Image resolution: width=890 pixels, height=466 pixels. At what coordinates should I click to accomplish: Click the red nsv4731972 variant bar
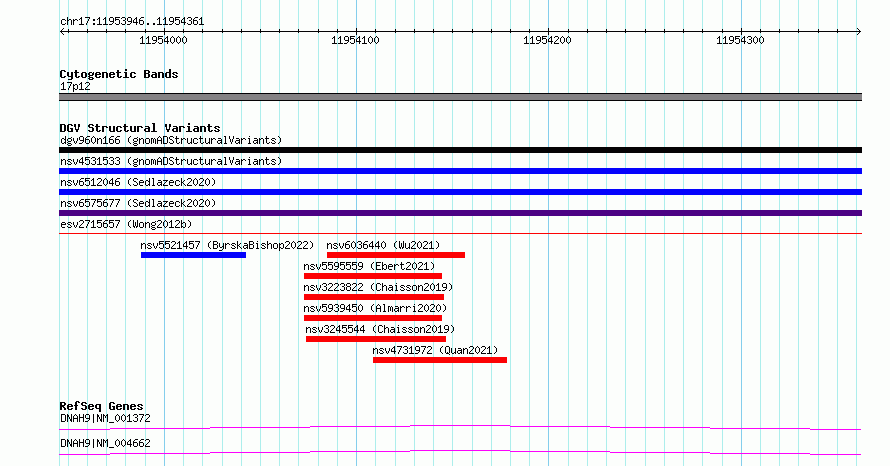click(x=440, y=360)
